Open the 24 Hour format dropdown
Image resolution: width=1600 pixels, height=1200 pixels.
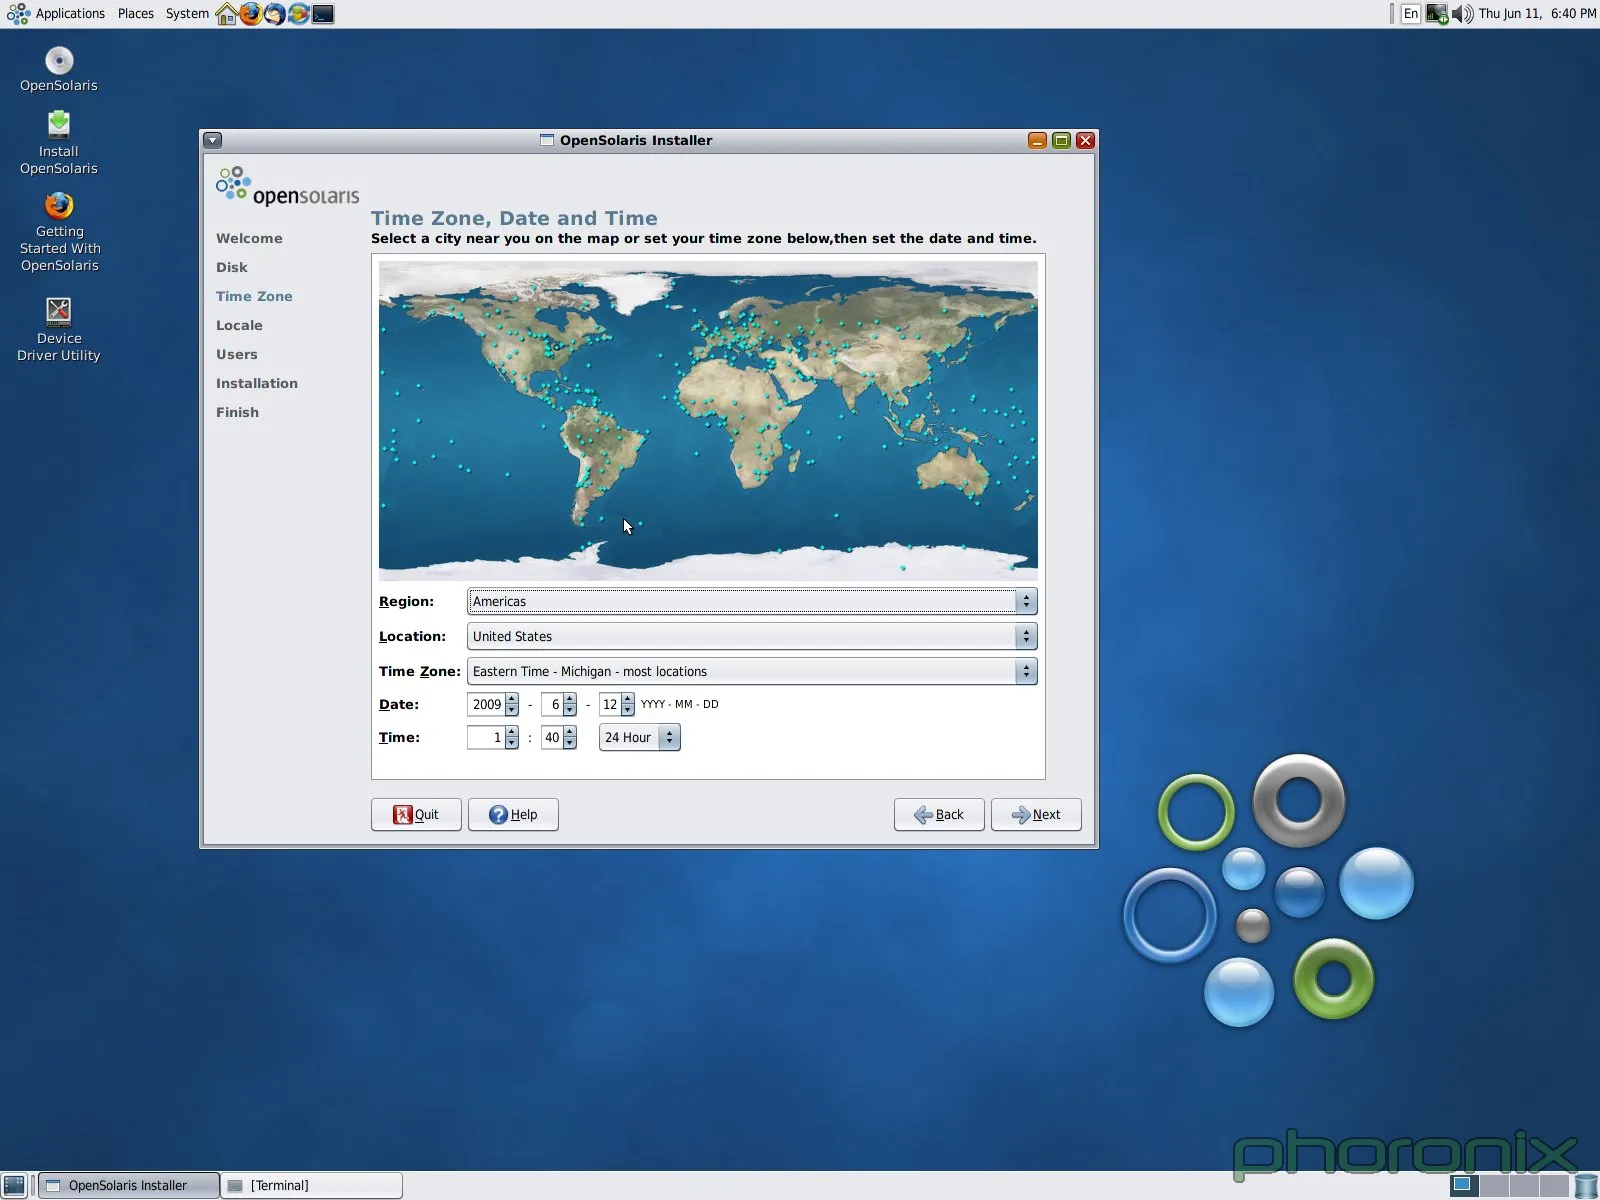640,737
